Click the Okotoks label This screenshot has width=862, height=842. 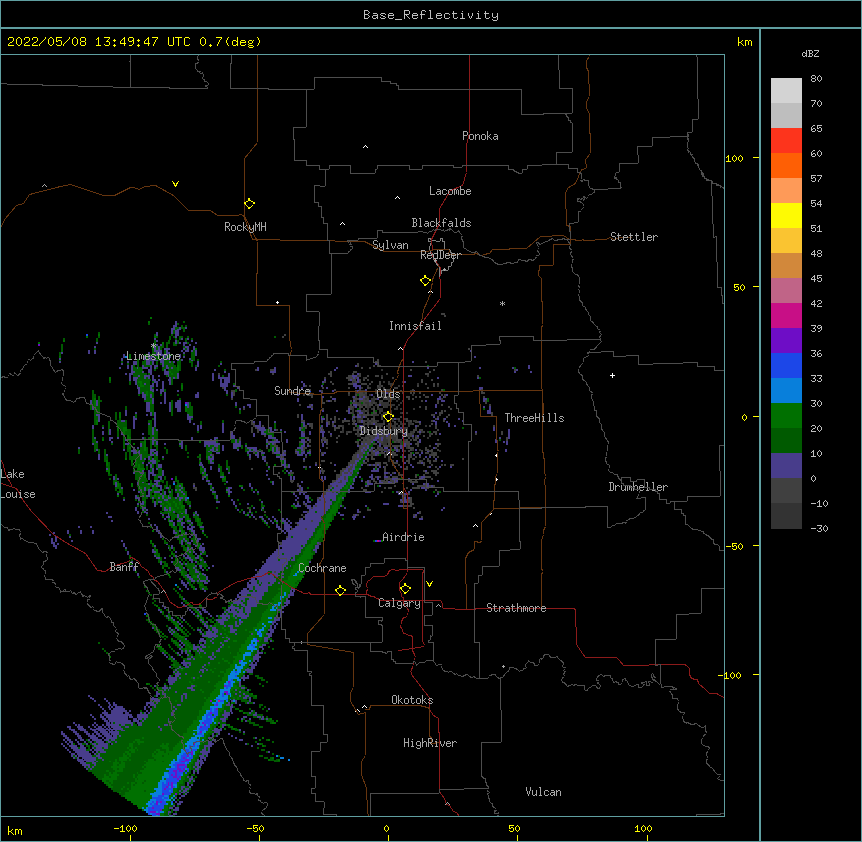tap(412, 700)
